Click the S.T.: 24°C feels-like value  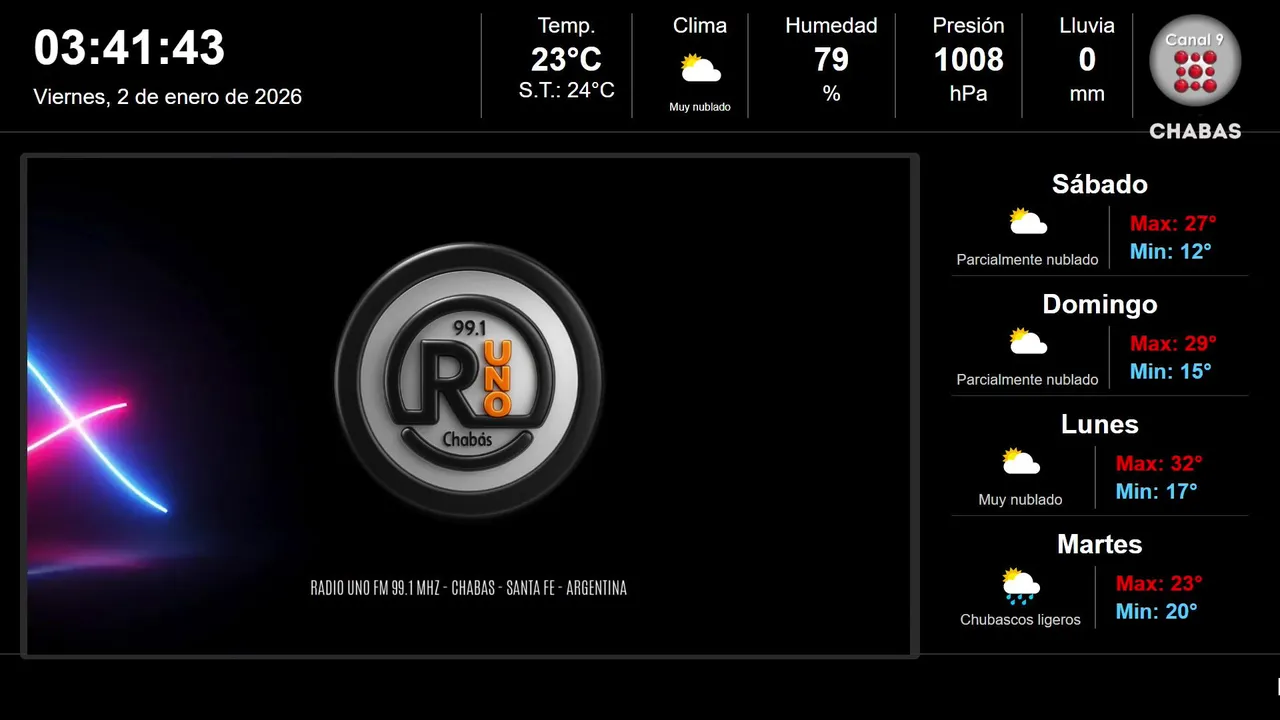566,90
